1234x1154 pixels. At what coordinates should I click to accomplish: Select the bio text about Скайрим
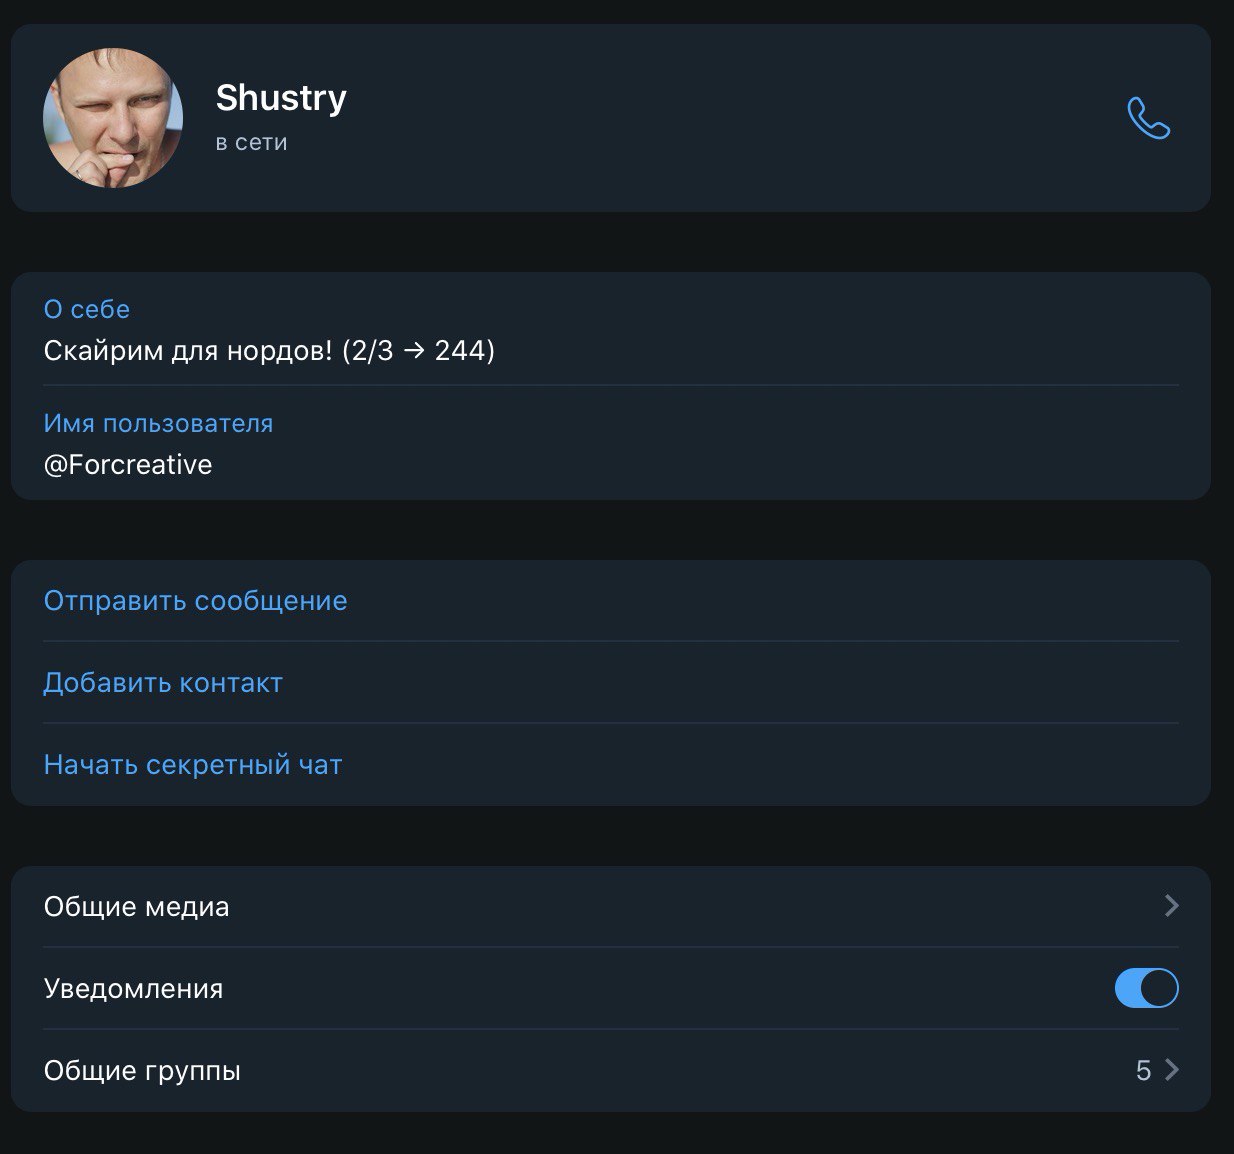(x=269, y=351)
